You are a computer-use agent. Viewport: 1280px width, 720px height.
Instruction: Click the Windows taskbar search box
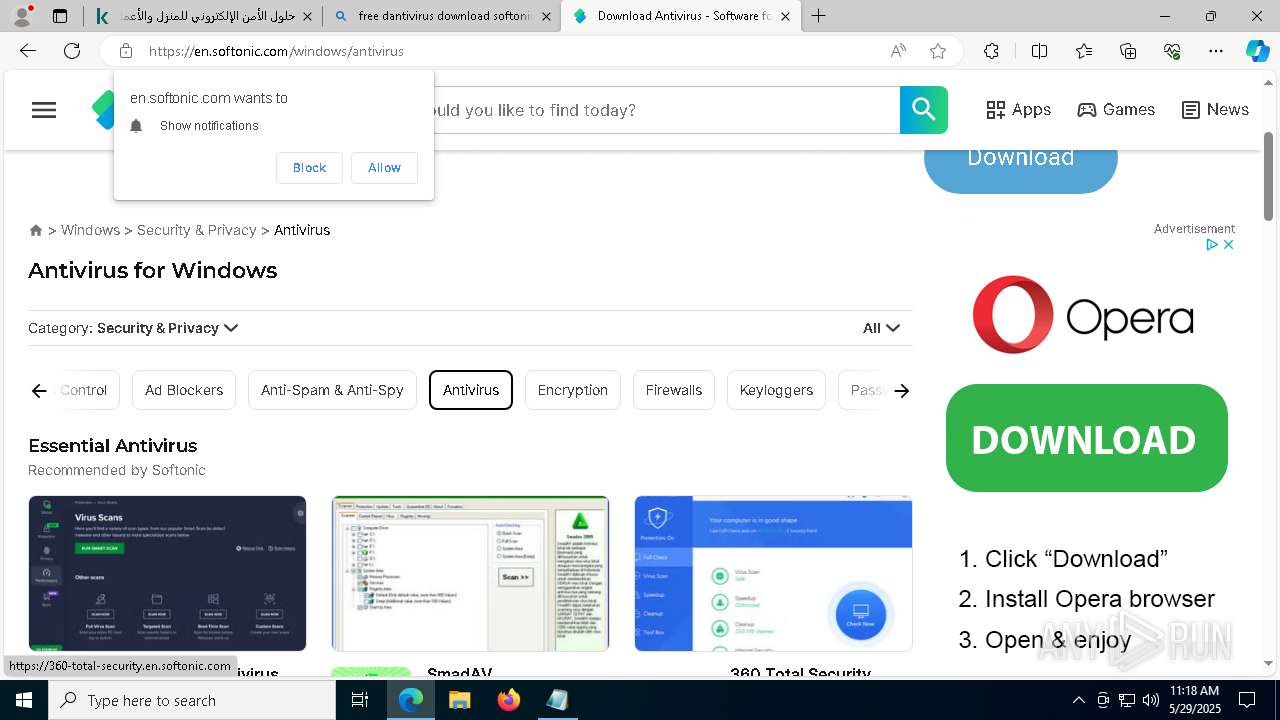pos(192,700)
